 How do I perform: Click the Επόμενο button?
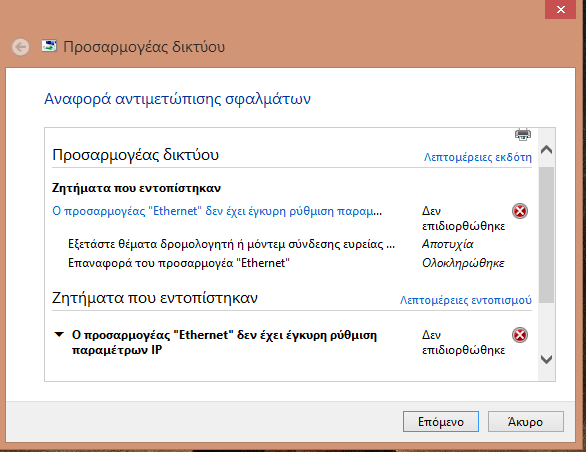coord(441,422)
